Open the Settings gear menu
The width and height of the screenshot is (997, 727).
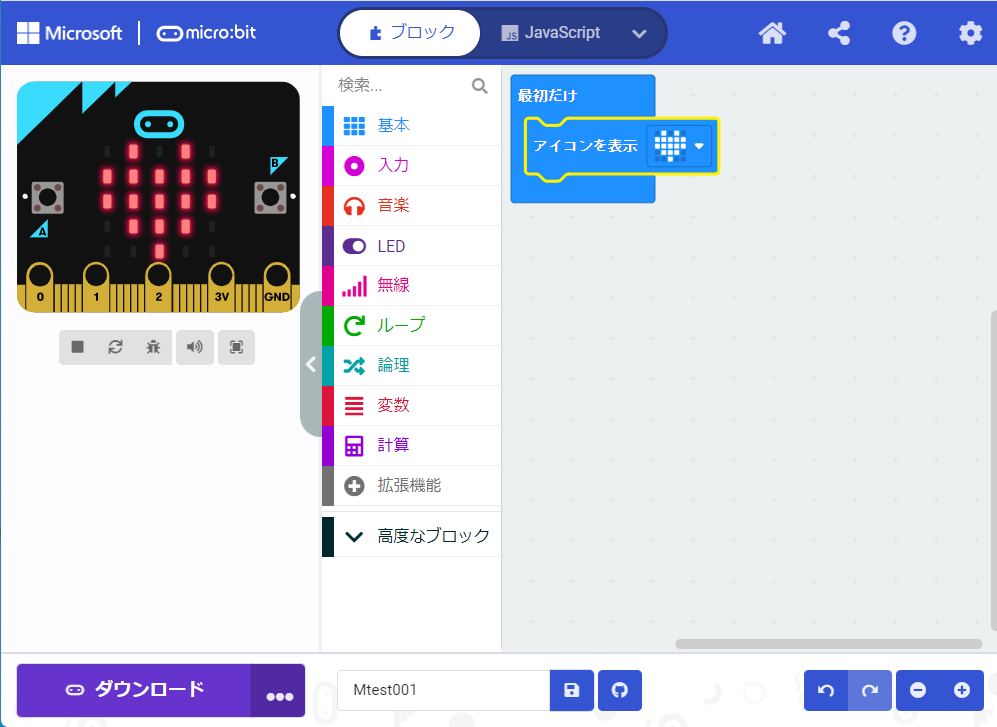click(970, 33)
